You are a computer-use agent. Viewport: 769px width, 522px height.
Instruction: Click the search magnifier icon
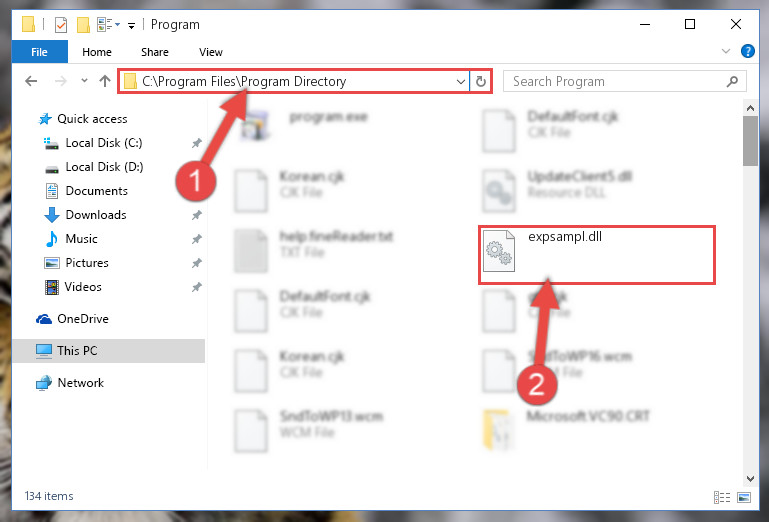point(732,81)
